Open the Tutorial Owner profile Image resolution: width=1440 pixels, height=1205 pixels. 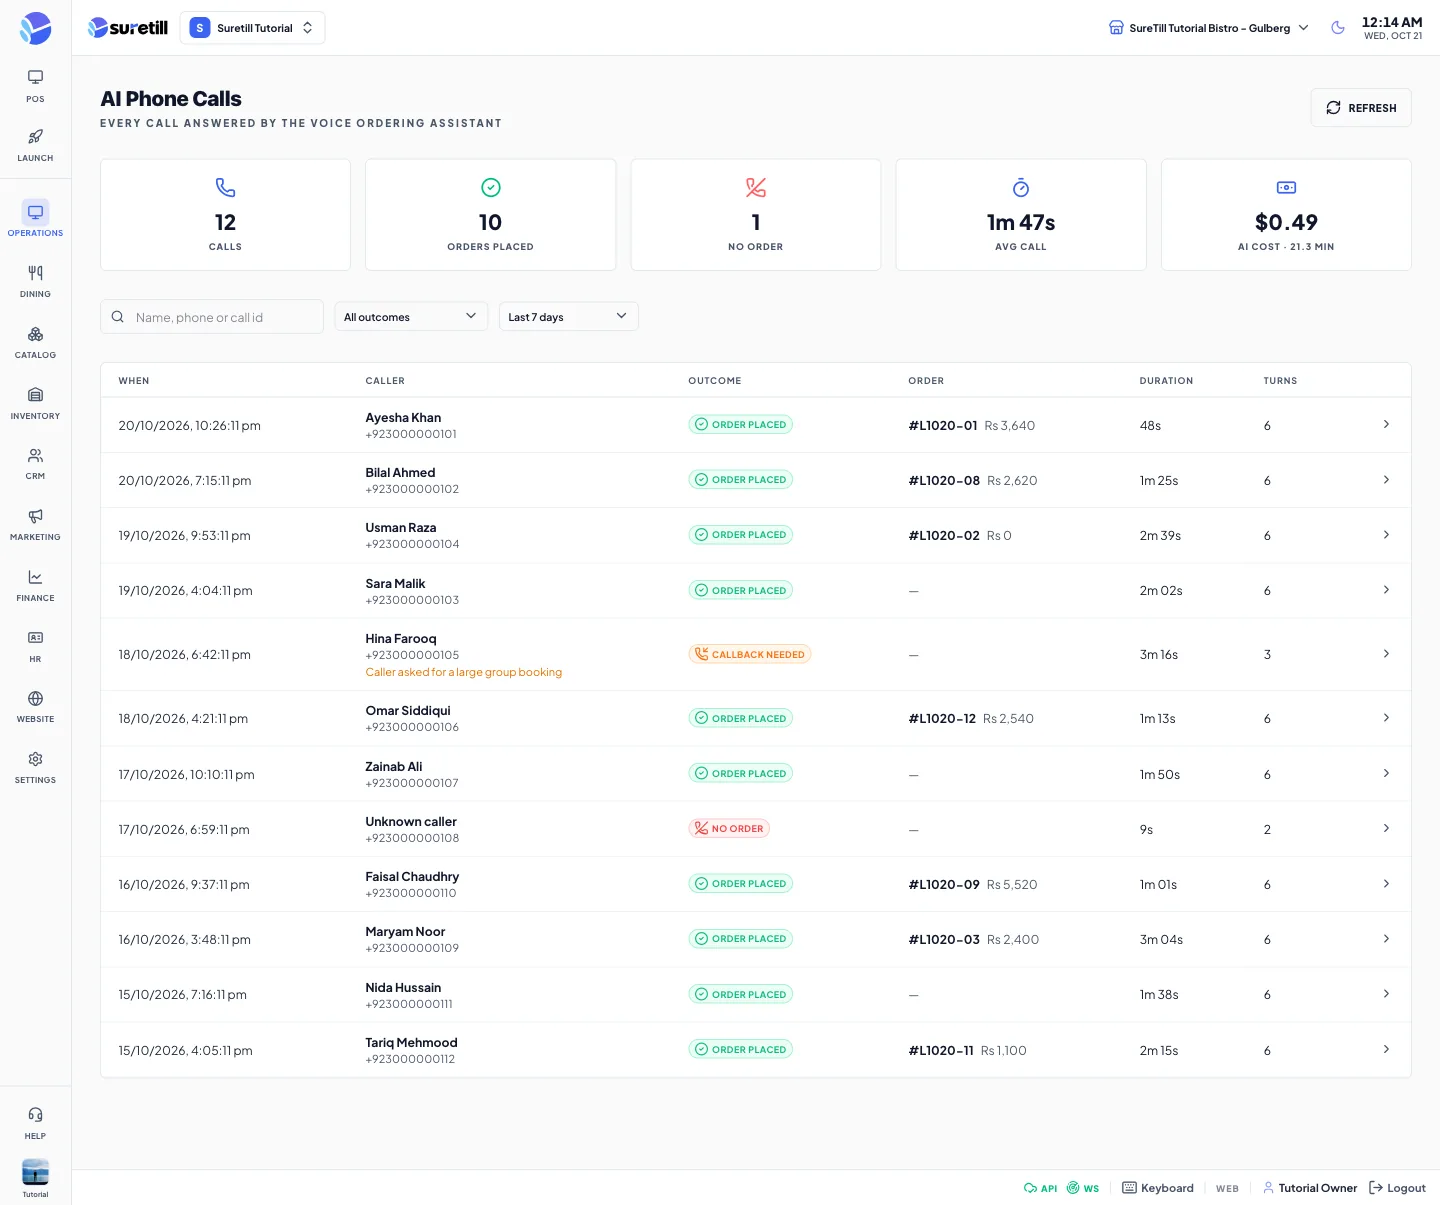point(1310,1188)
